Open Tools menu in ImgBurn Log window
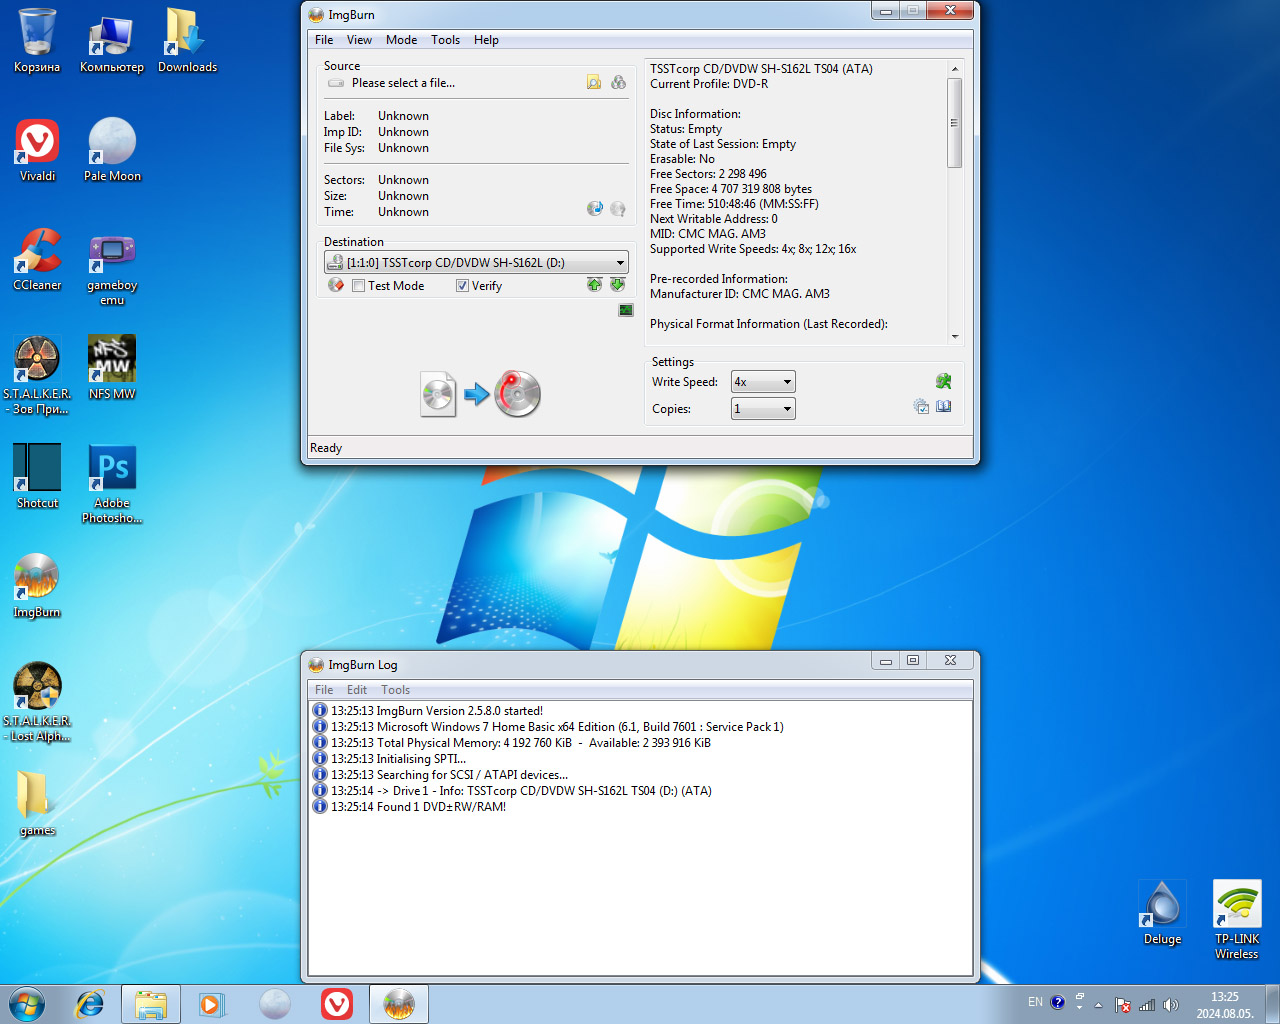1280x1024 pixels. coord(395,690)
